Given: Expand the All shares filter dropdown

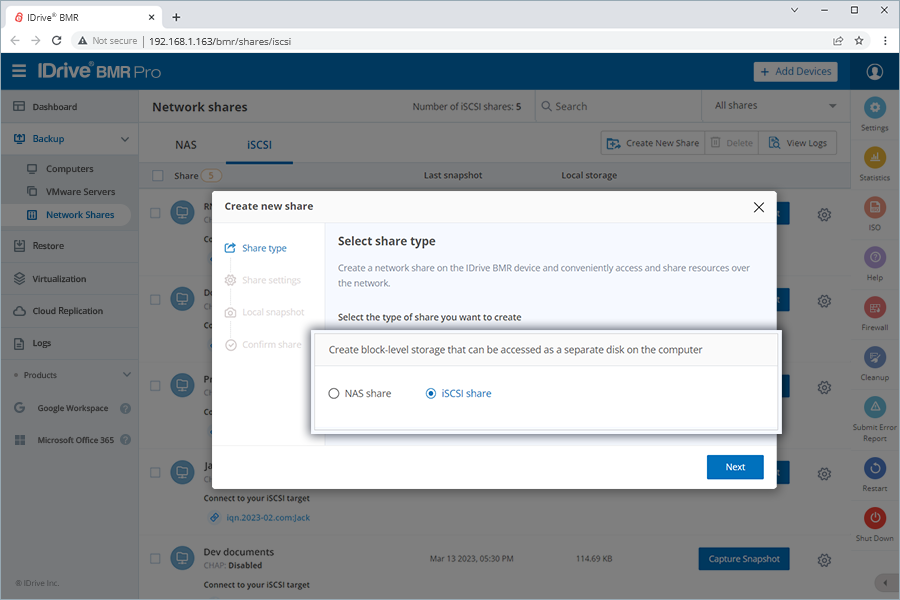Looking at the screenshot, I should point(775,105).
